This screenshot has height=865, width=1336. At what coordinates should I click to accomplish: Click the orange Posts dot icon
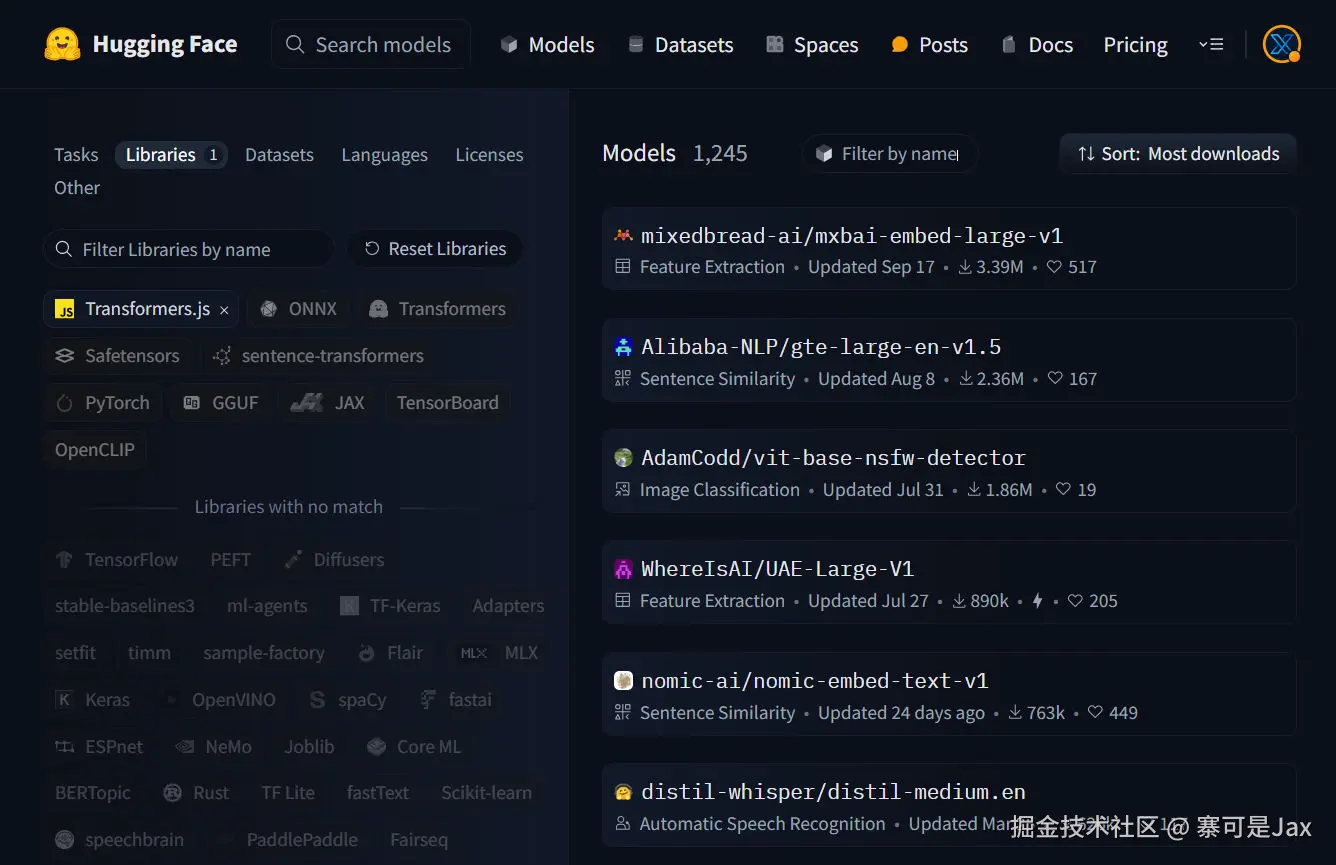(x=899, y=44)
